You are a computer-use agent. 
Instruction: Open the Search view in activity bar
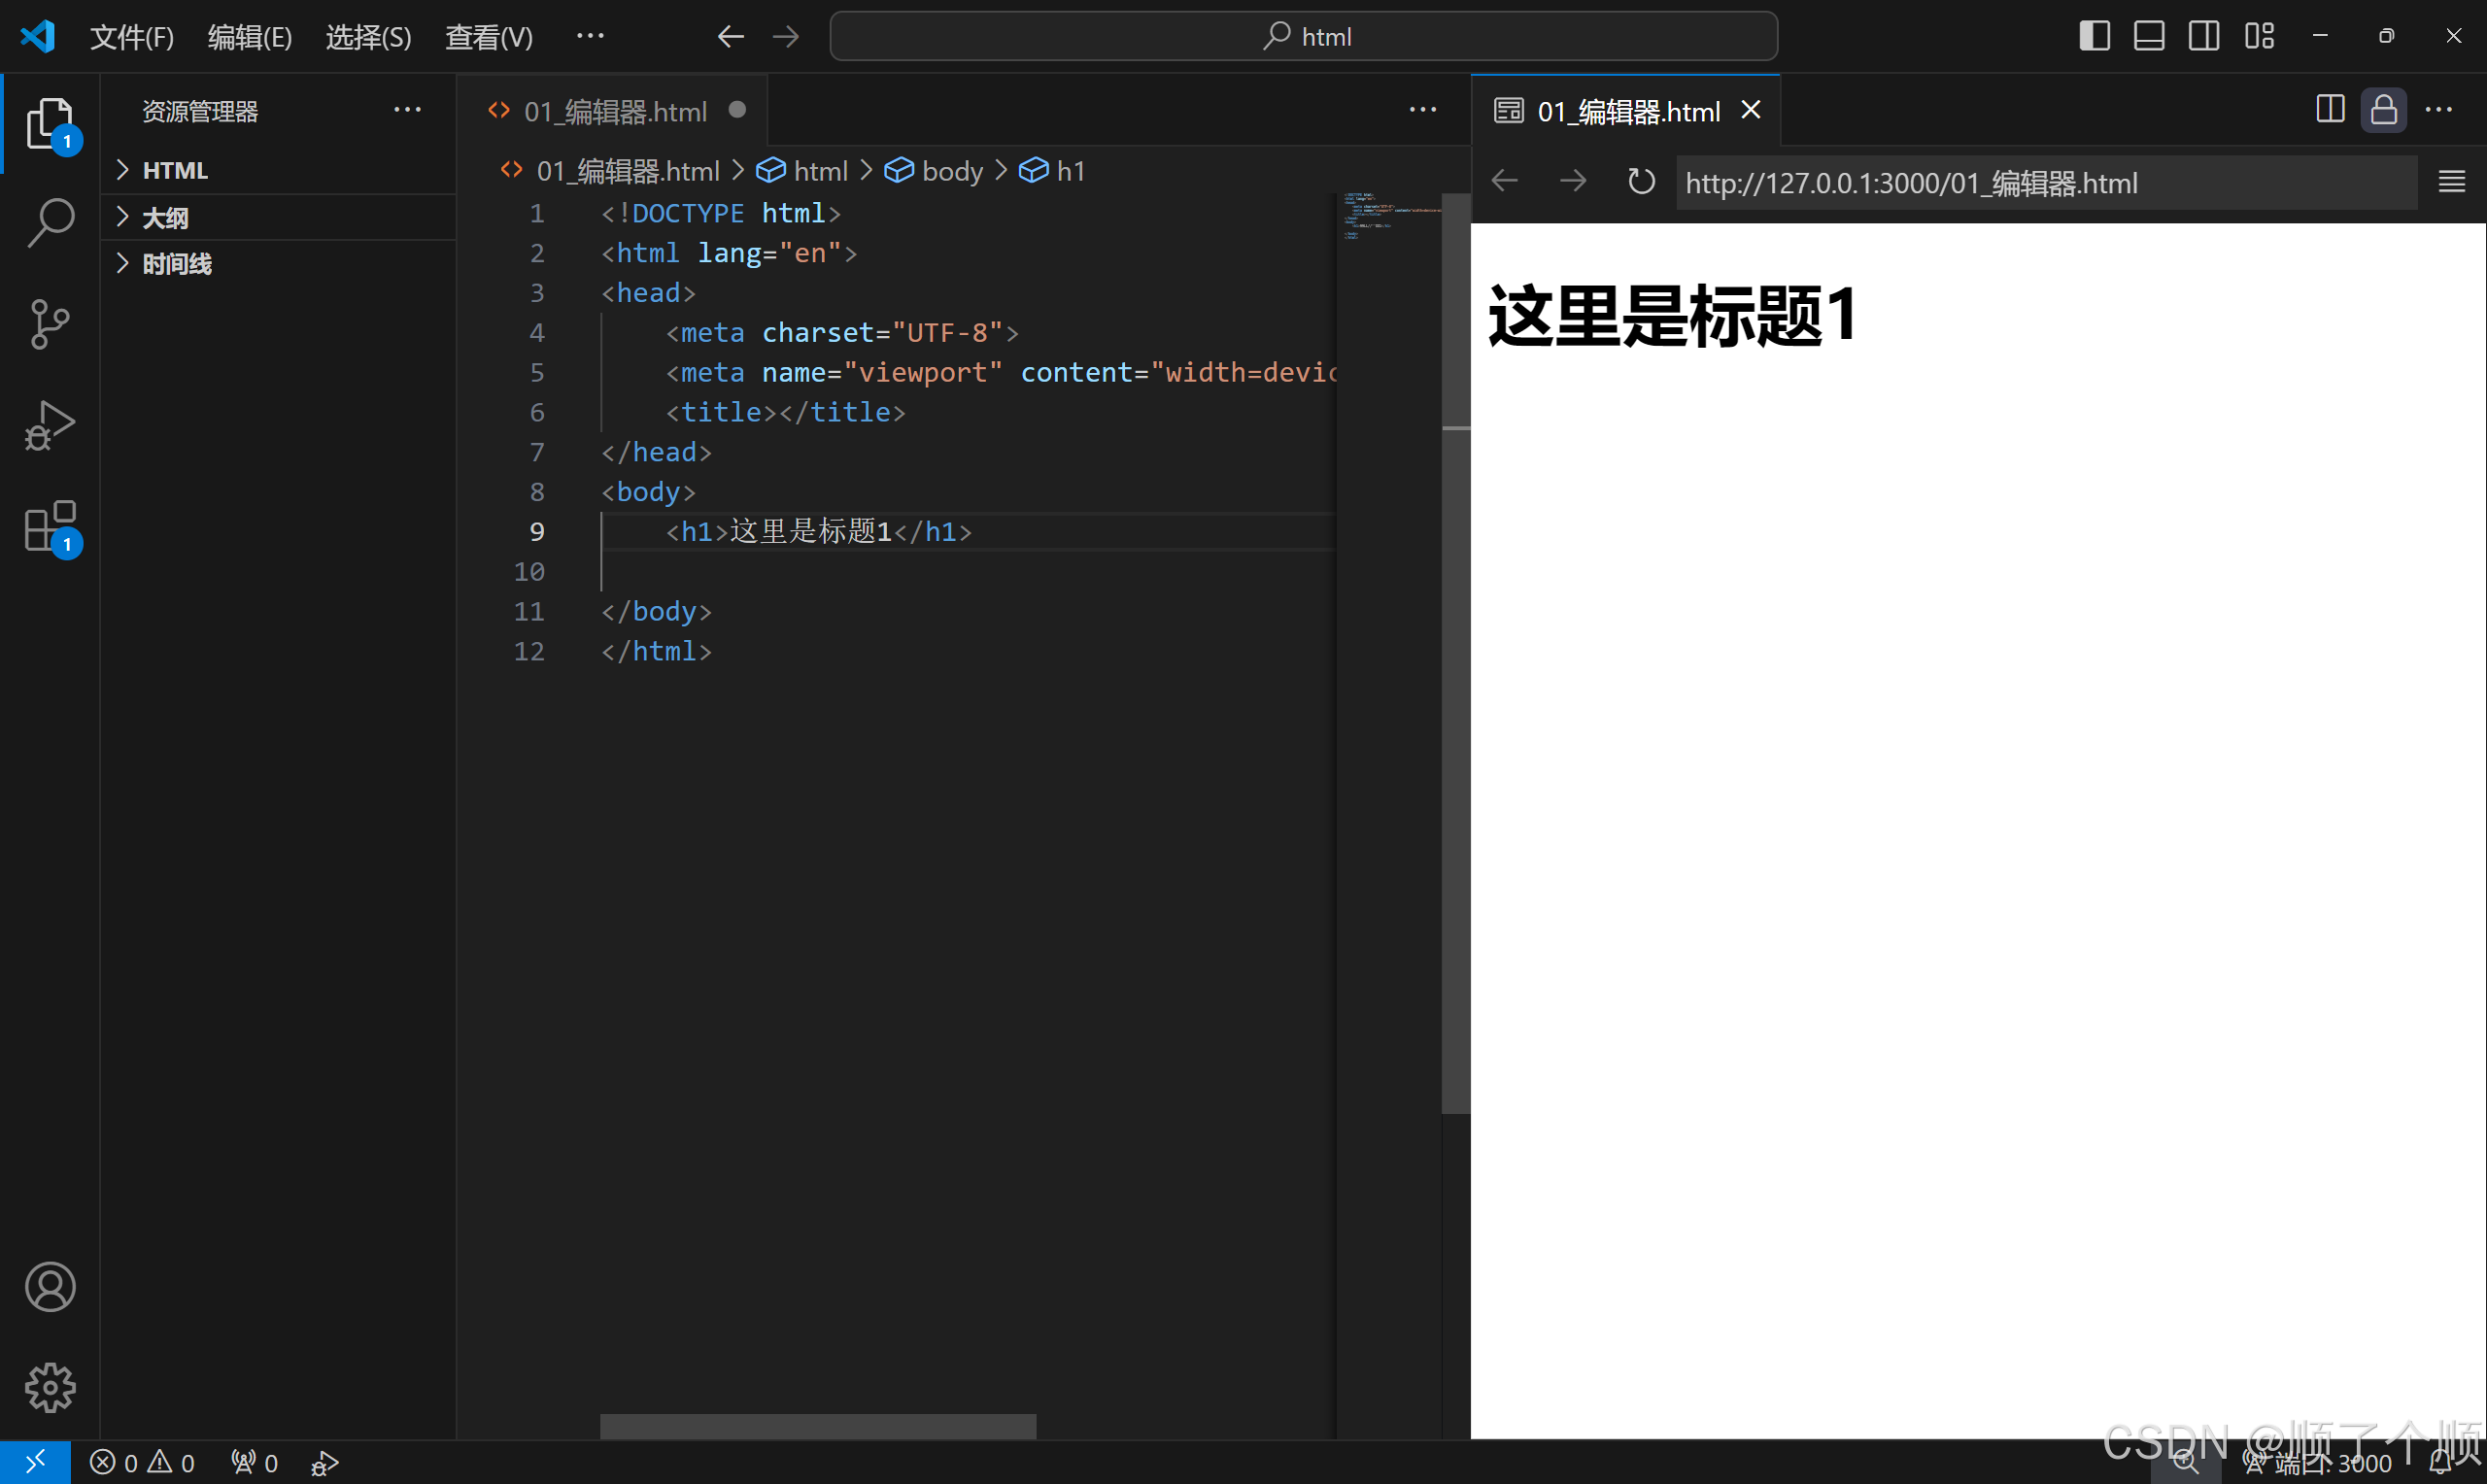point(50,222)
